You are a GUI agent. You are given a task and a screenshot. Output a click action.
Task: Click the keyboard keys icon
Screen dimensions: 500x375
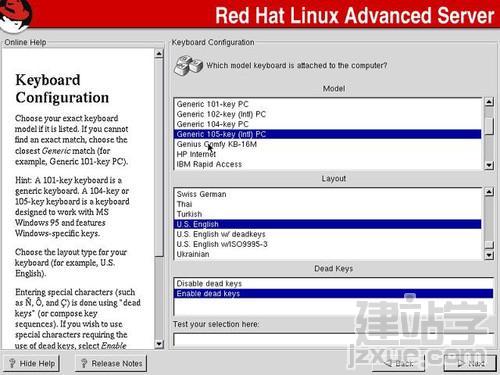click(x=188, y=65)
